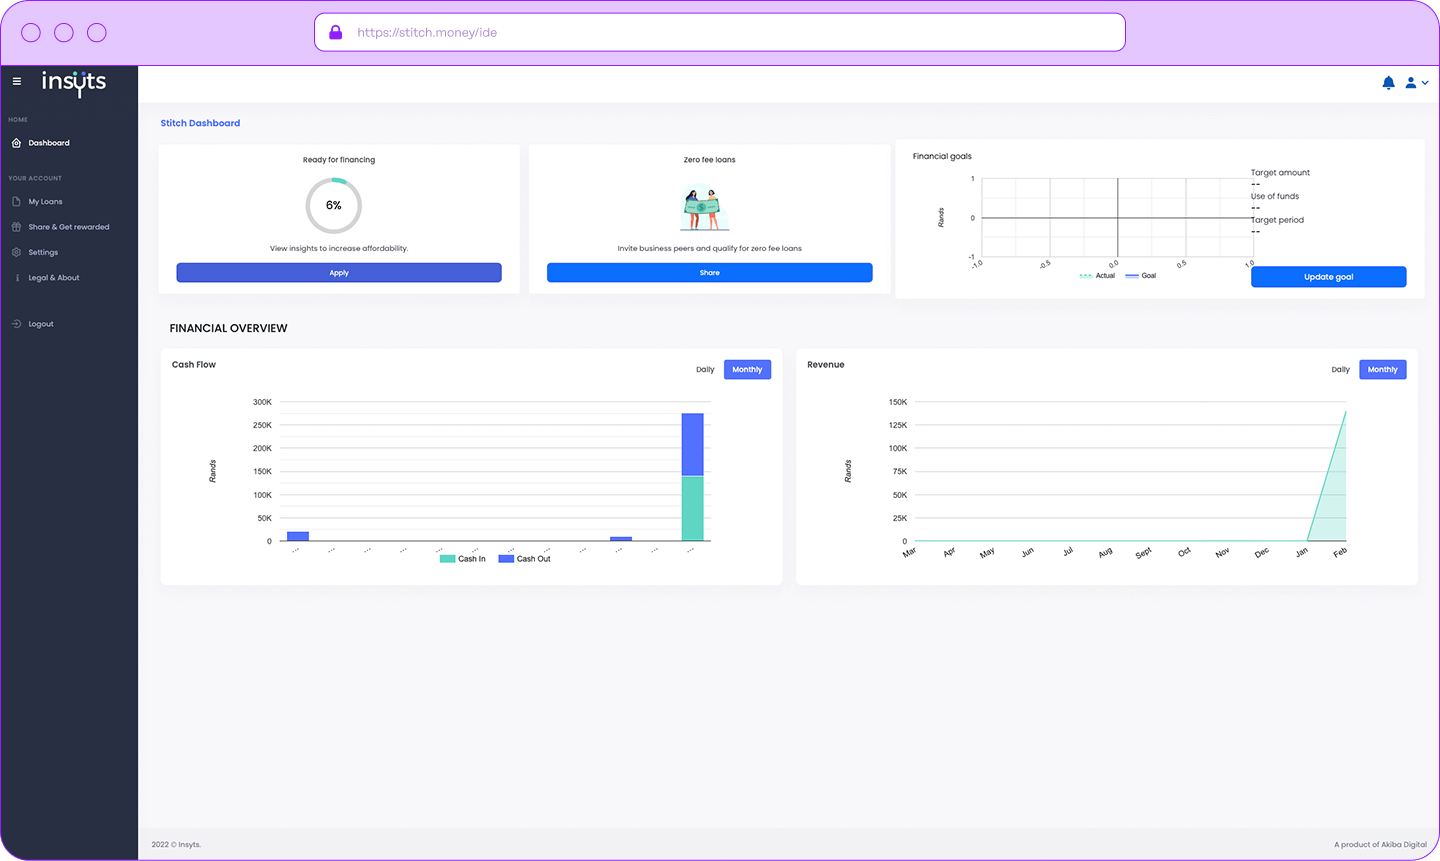Screen dimensions: 1440x861
Task: Click the Dashboard home icon in sidebar
Action: tap(16, 143)
